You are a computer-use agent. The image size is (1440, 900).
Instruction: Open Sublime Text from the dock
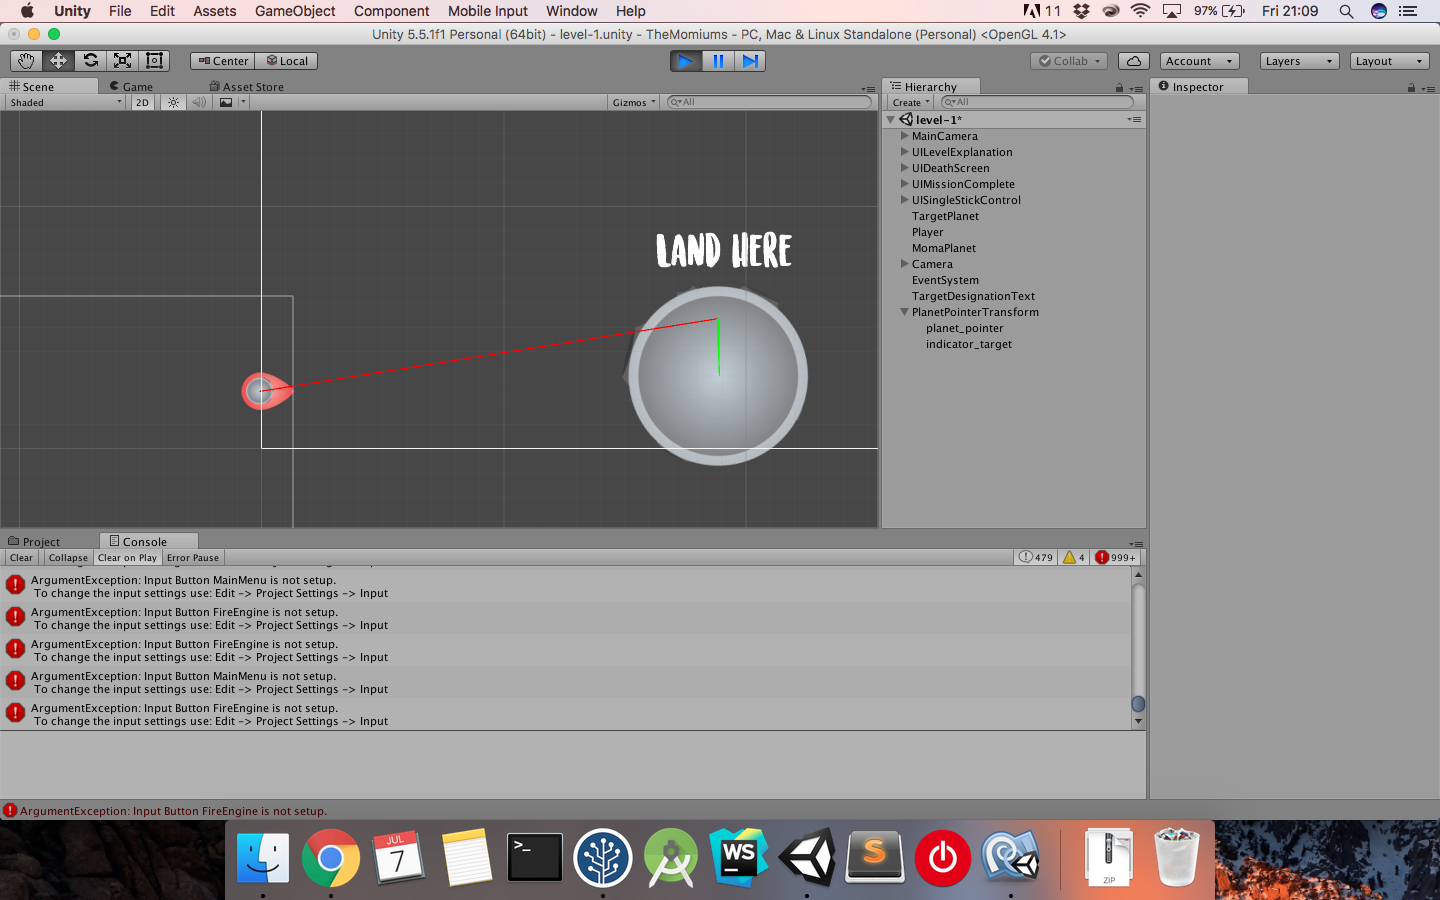pos(875,858)
